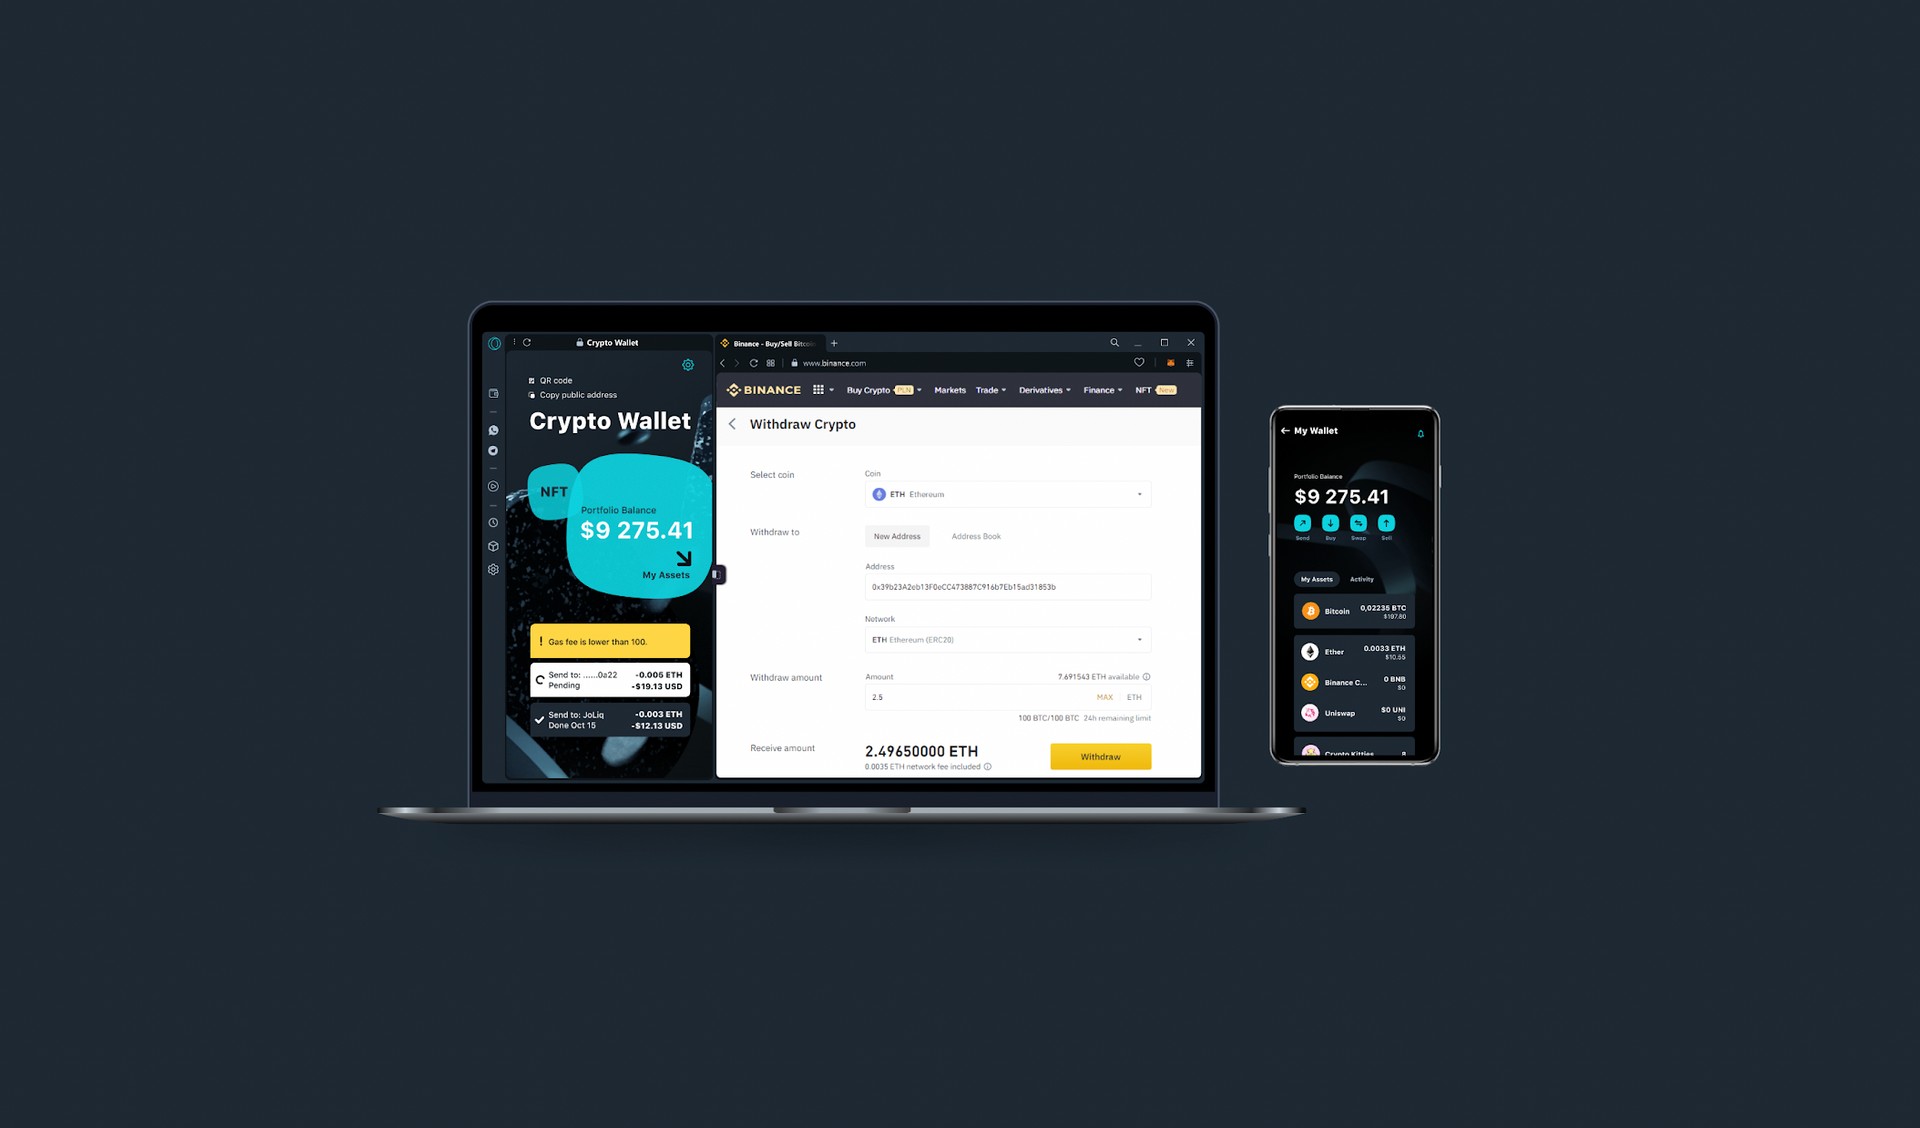Image resolution: width=1920 pixels, height=1128 pixels.
Task: Click the New Address button
Action: [x=896, y=536]
